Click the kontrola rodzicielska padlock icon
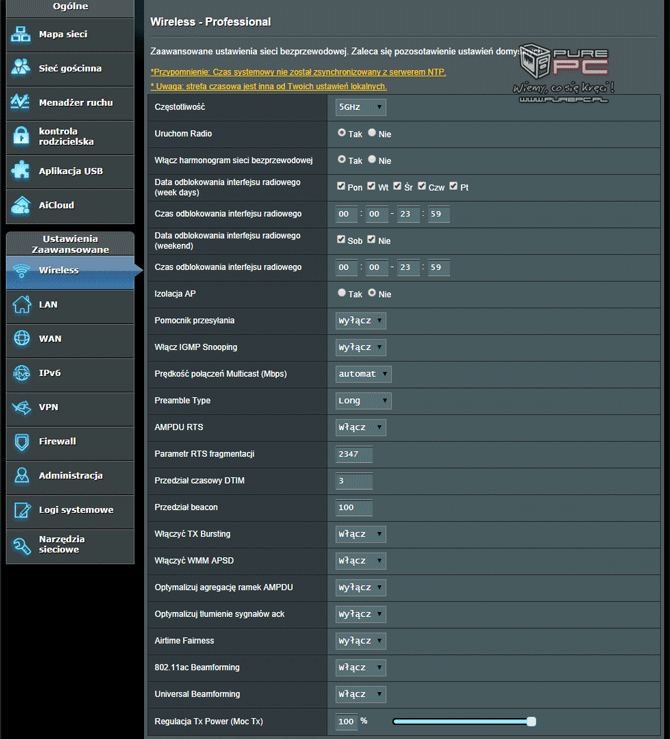This screenshot has width=670, height=739. click(x=21, y=136)
